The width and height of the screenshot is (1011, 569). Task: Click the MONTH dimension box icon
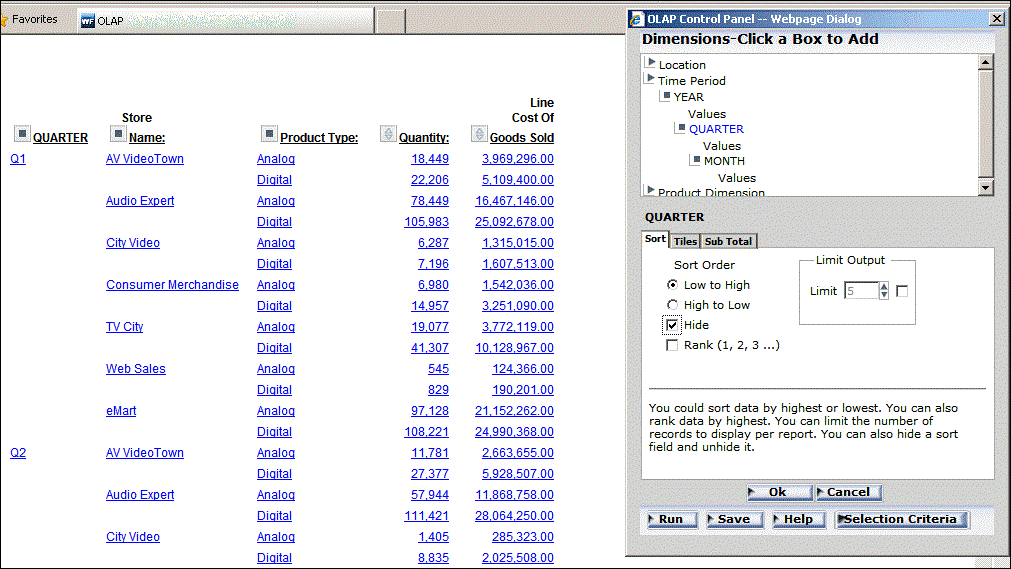[x=696, y=159]
